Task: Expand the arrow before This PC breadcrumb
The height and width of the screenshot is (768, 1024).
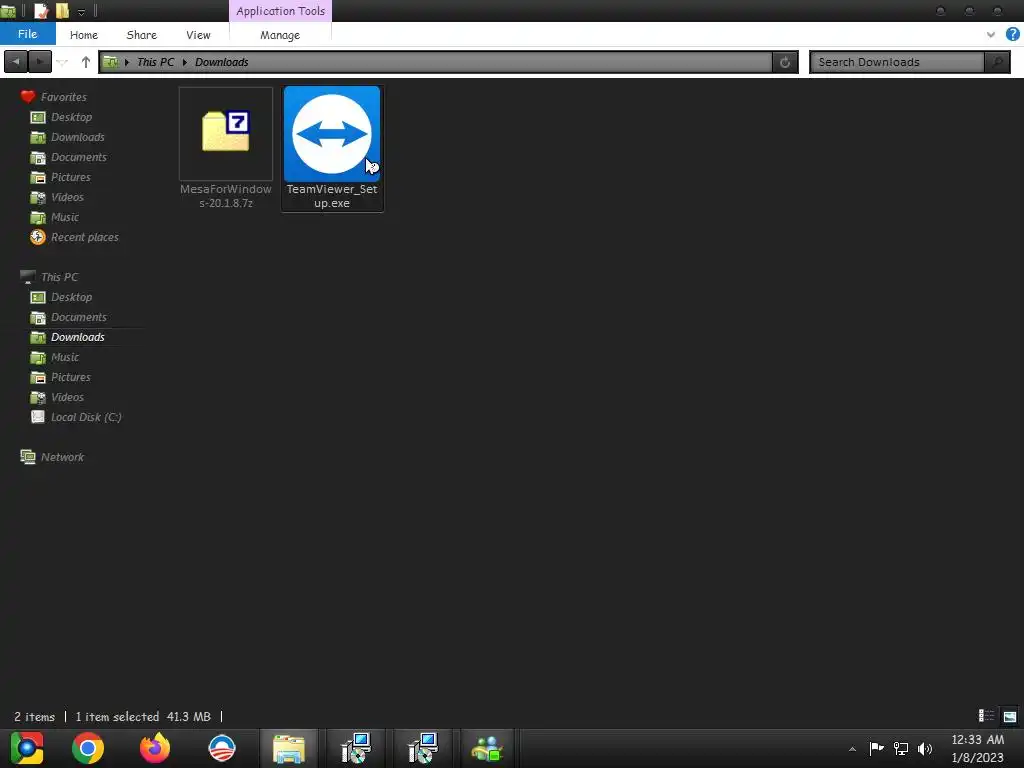Action: click(127, 62)
